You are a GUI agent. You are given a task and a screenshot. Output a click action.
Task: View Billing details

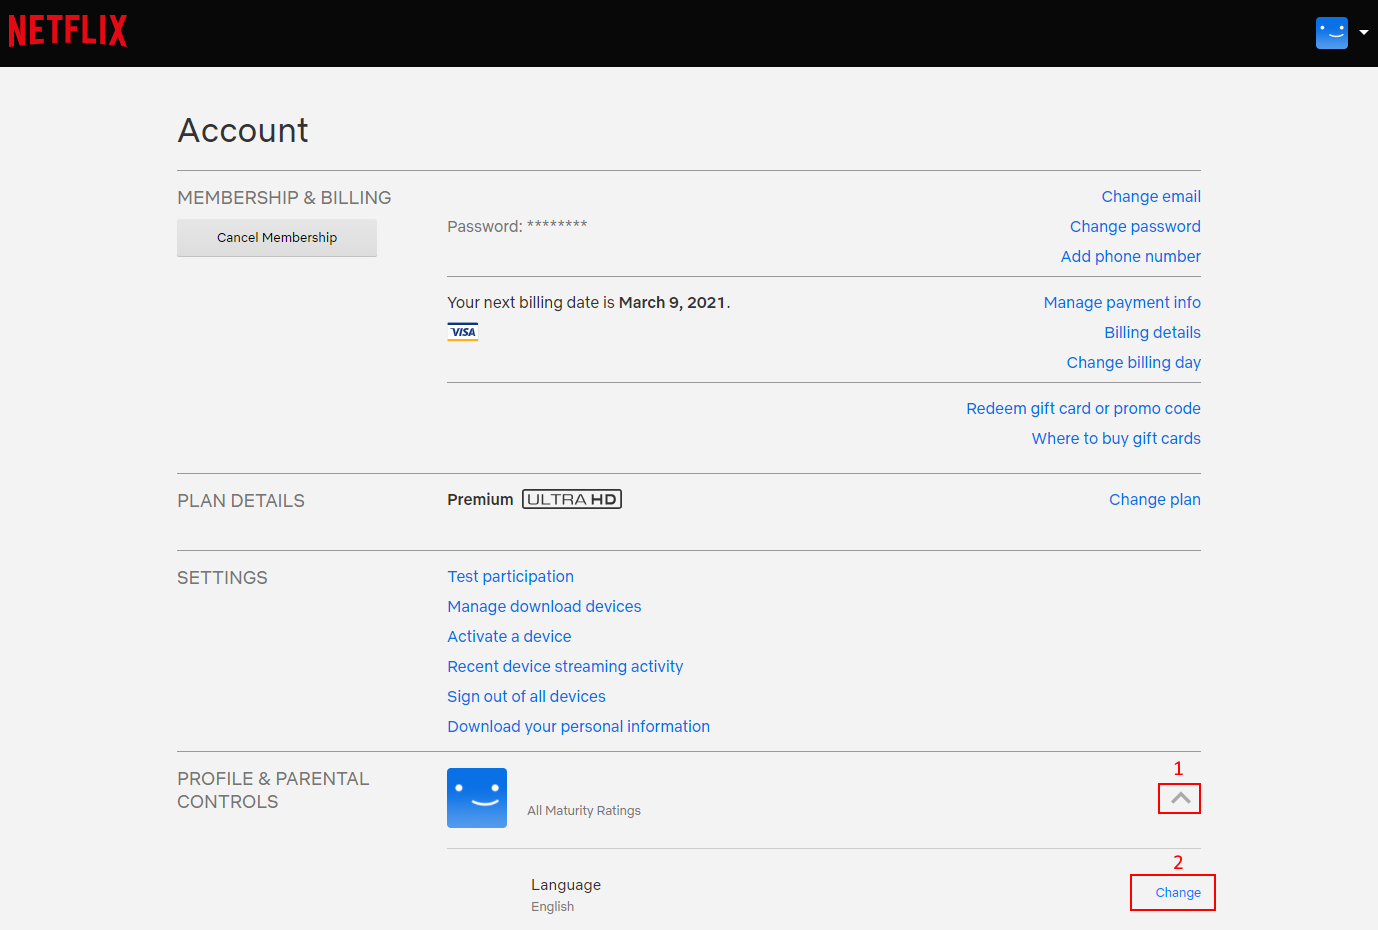[1152, 333]
